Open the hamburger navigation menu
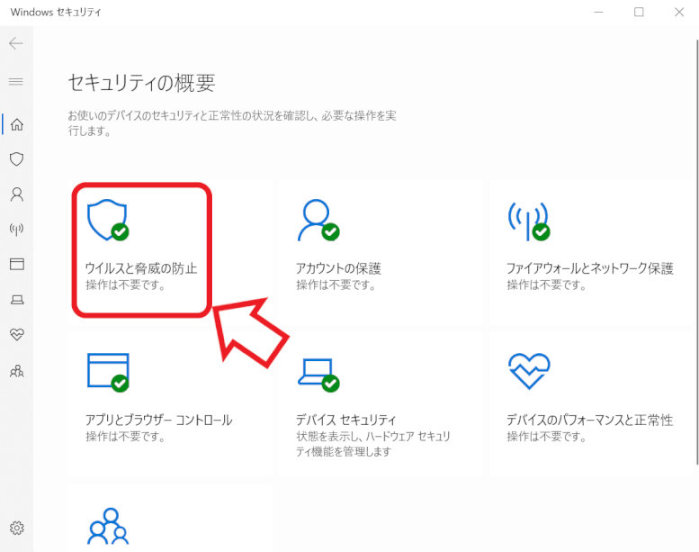 coord(16,81)
